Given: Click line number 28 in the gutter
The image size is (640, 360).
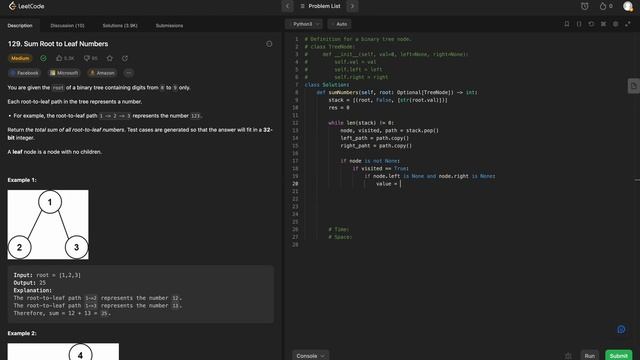Looking at the screenshot, I should click(296, 244).
